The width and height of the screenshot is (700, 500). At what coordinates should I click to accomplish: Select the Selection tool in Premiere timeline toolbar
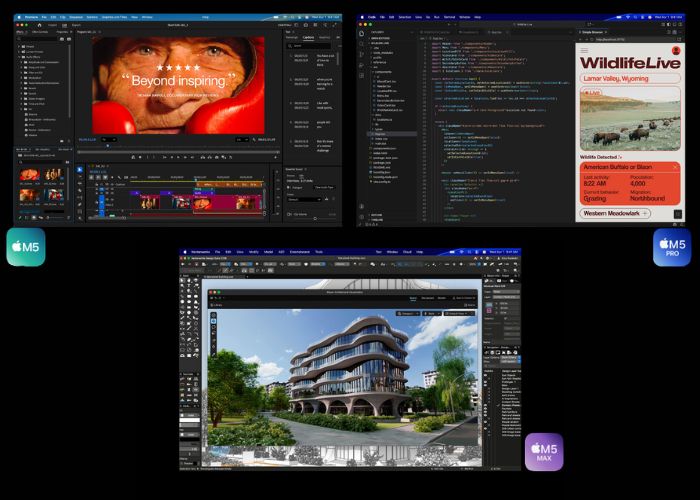coord(80,170)
